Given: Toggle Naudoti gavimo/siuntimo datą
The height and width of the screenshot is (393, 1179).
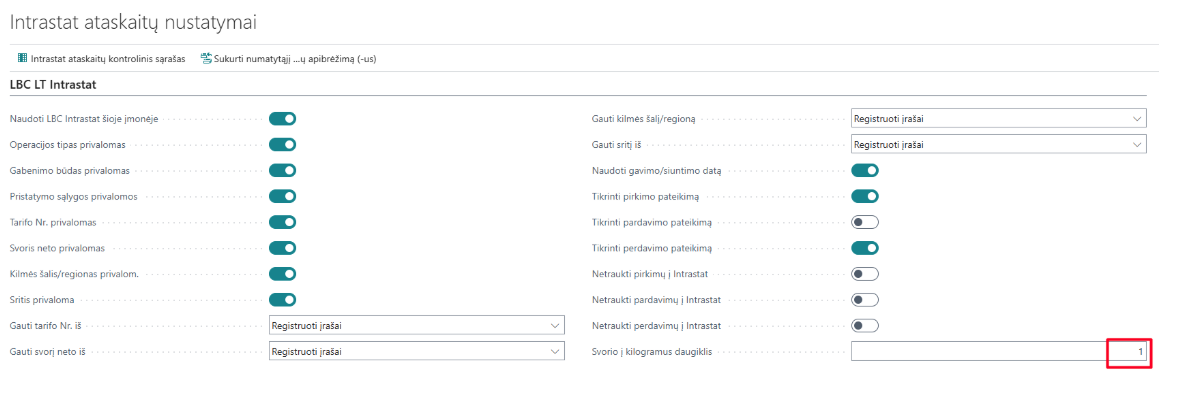Looking at the screenshot, I should click(x=865, y=171).
